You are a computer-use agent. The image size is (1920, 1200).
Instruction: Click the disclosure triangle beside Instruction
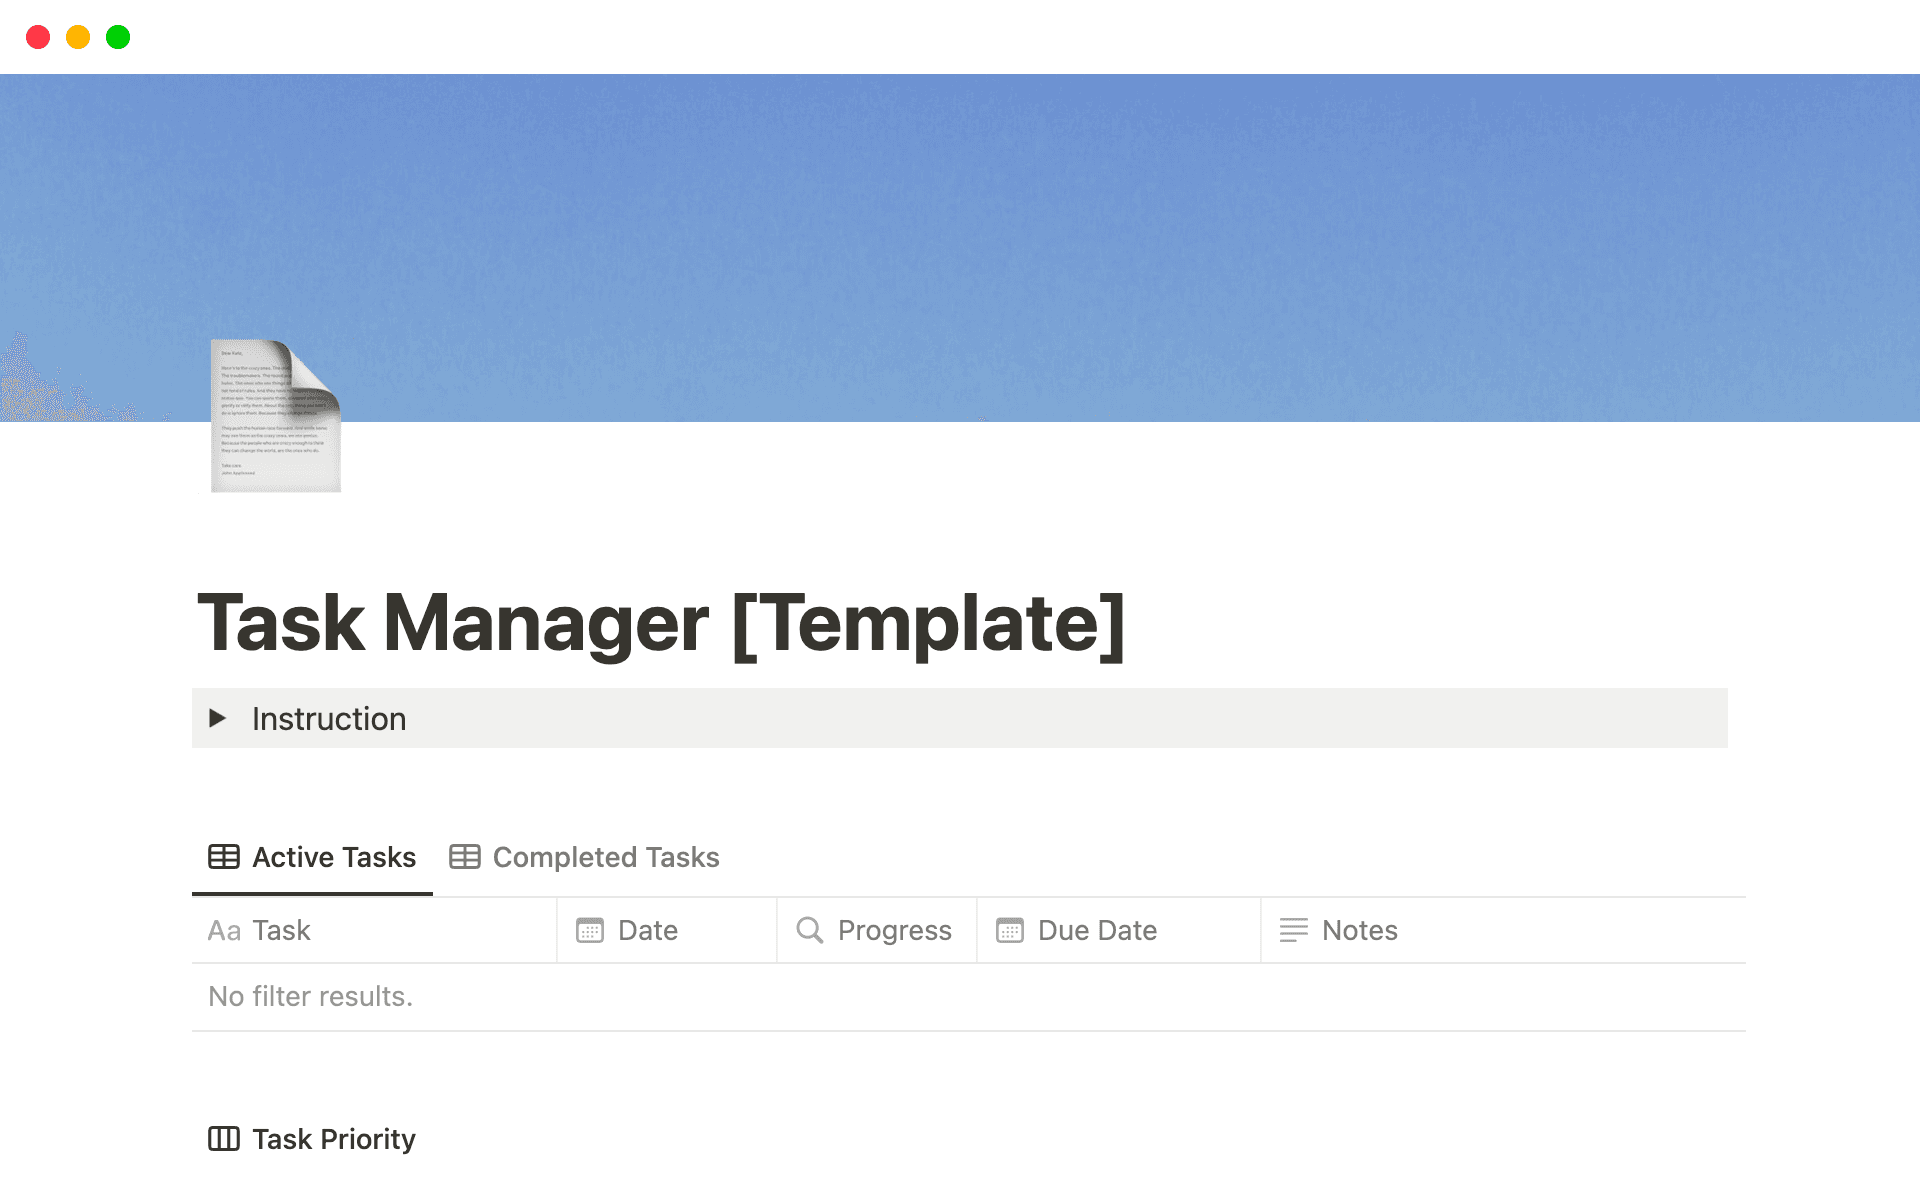pyautogui.click(x=219, y=718)
